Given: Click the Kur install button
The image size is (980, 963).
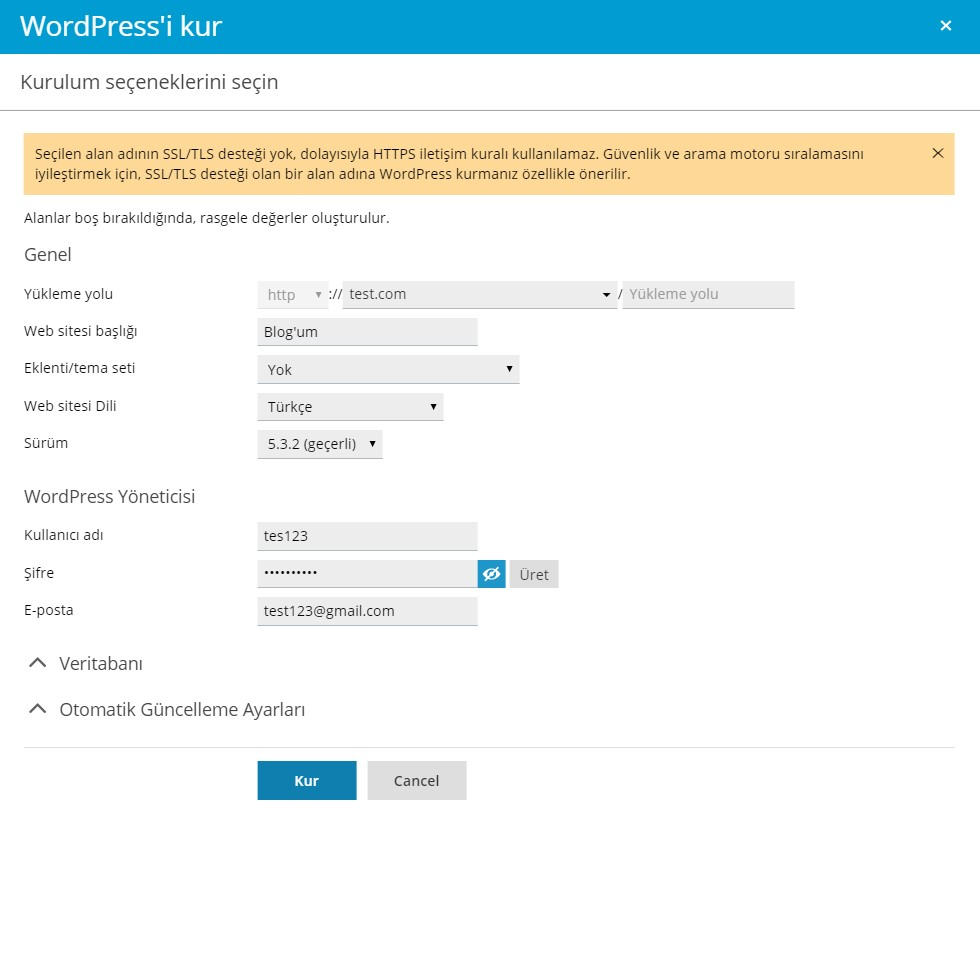Looking at the screenshot, I should pyautogui.click(x=307, y=781).
